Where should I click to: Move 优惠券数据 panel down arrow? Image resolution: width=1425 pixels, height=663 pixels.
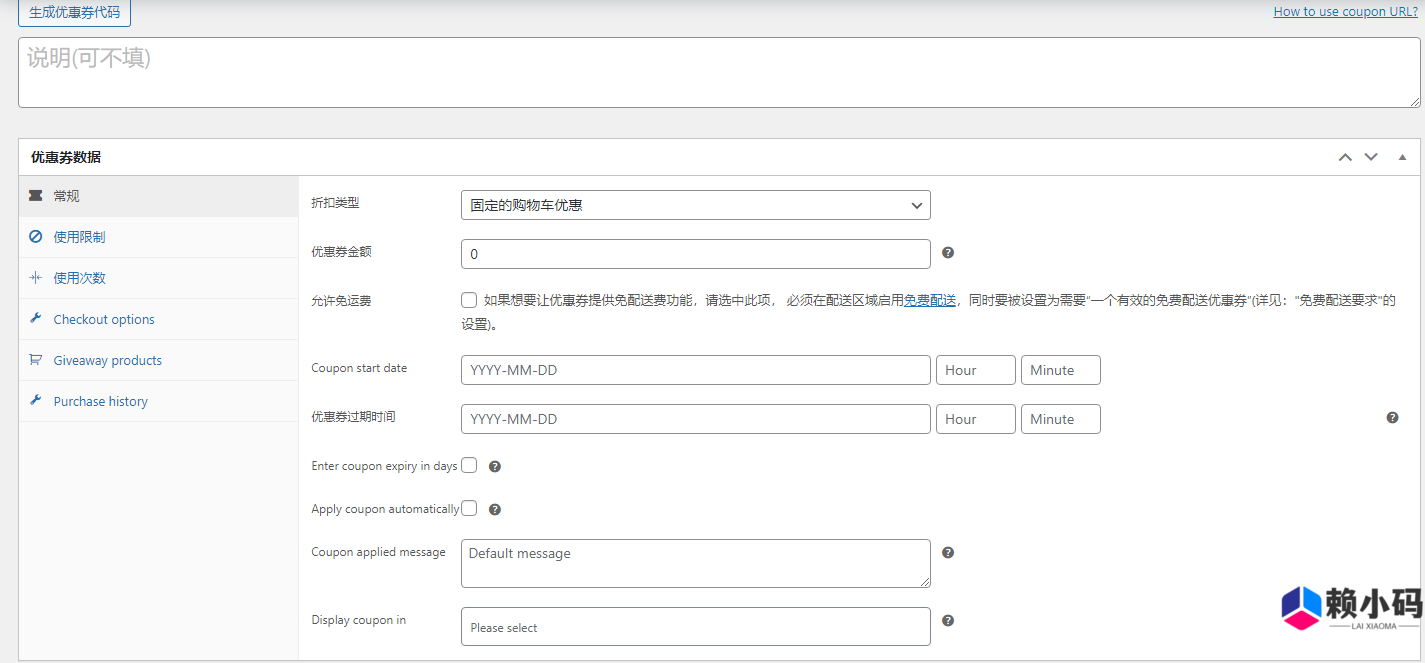[1371, 157]
